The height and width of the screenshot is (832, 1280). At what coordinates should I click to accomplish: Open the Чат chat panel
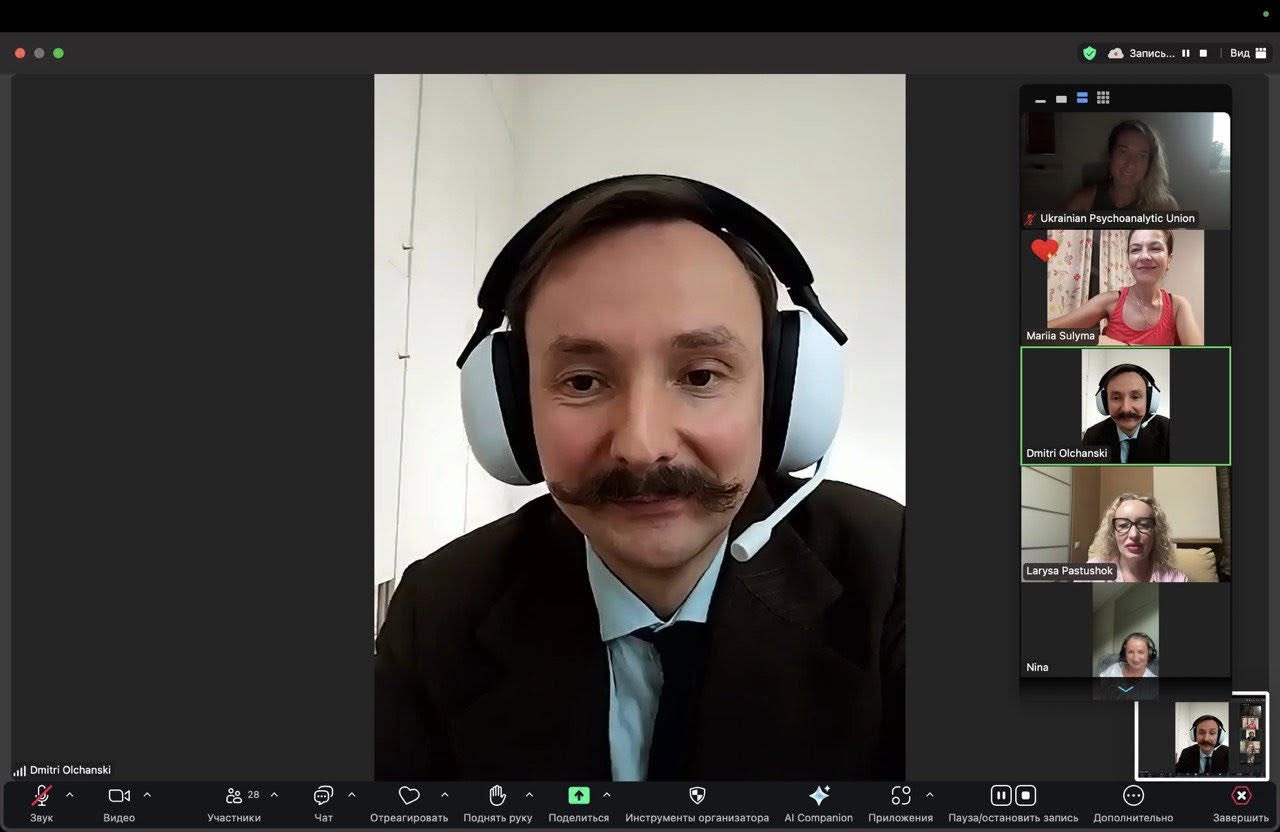coord(323,796)
